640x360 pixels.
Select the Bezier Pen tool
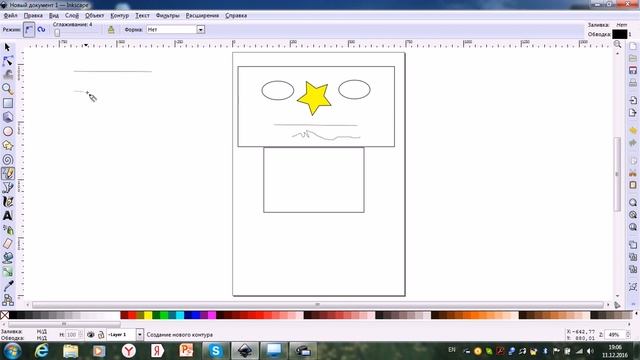click(x=7, y=188)
